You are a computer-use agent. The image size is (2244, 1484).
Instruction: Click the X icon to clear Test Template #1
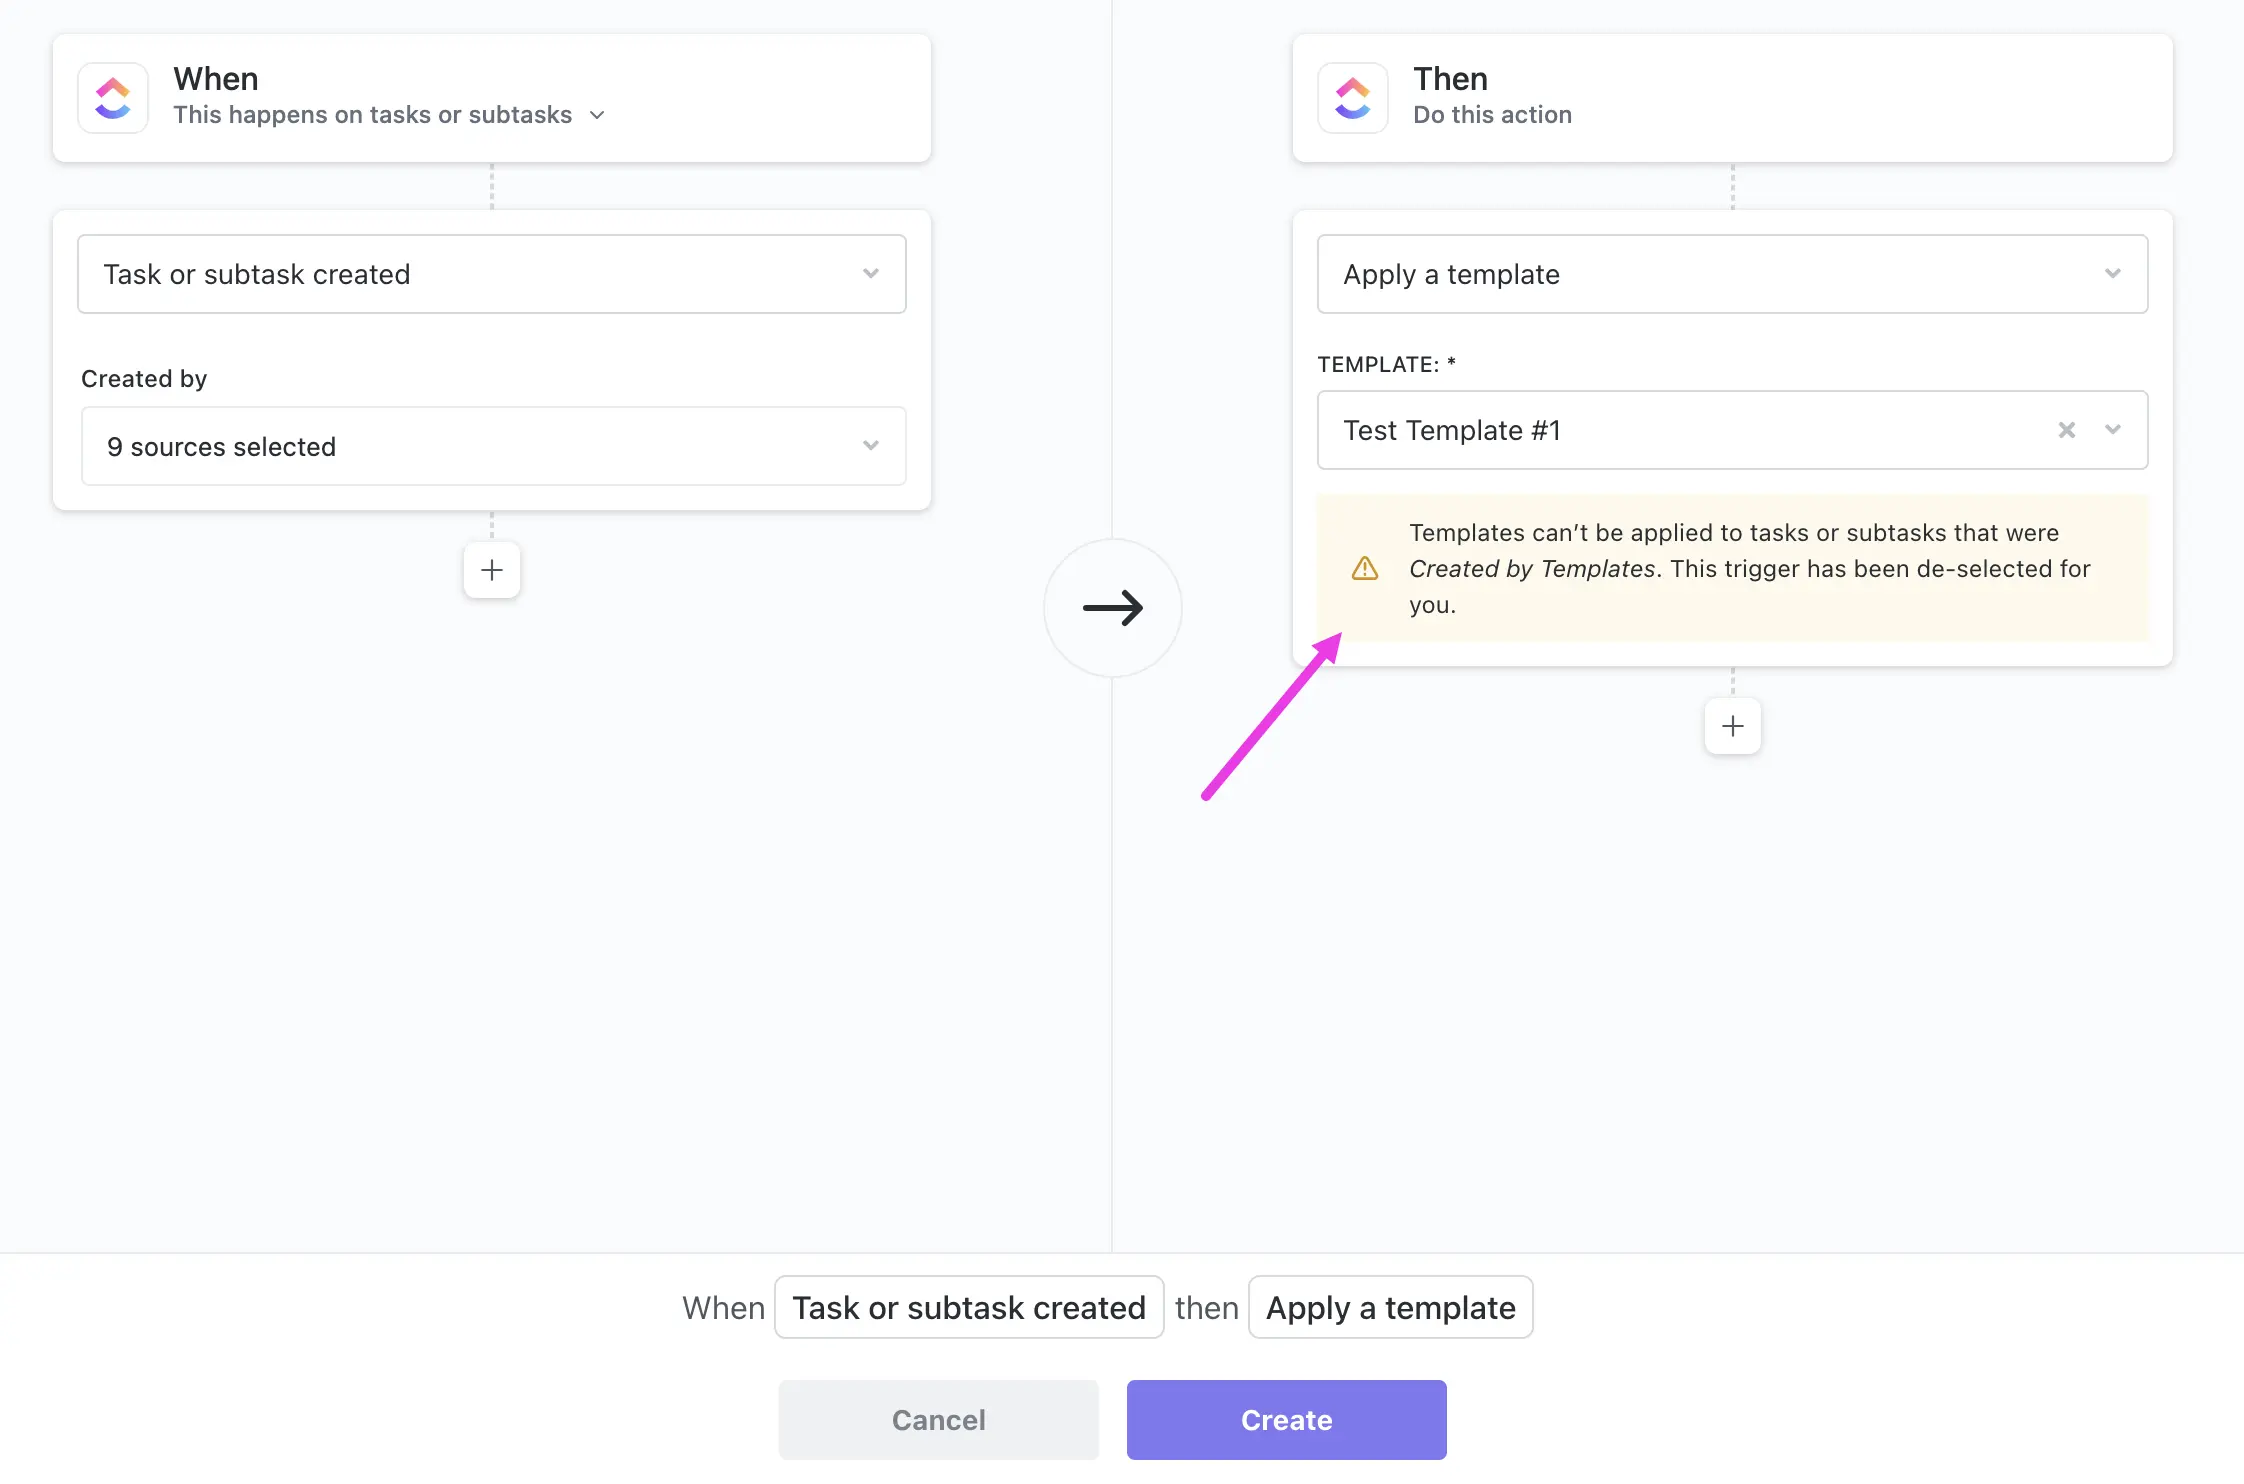[2067, 429]
